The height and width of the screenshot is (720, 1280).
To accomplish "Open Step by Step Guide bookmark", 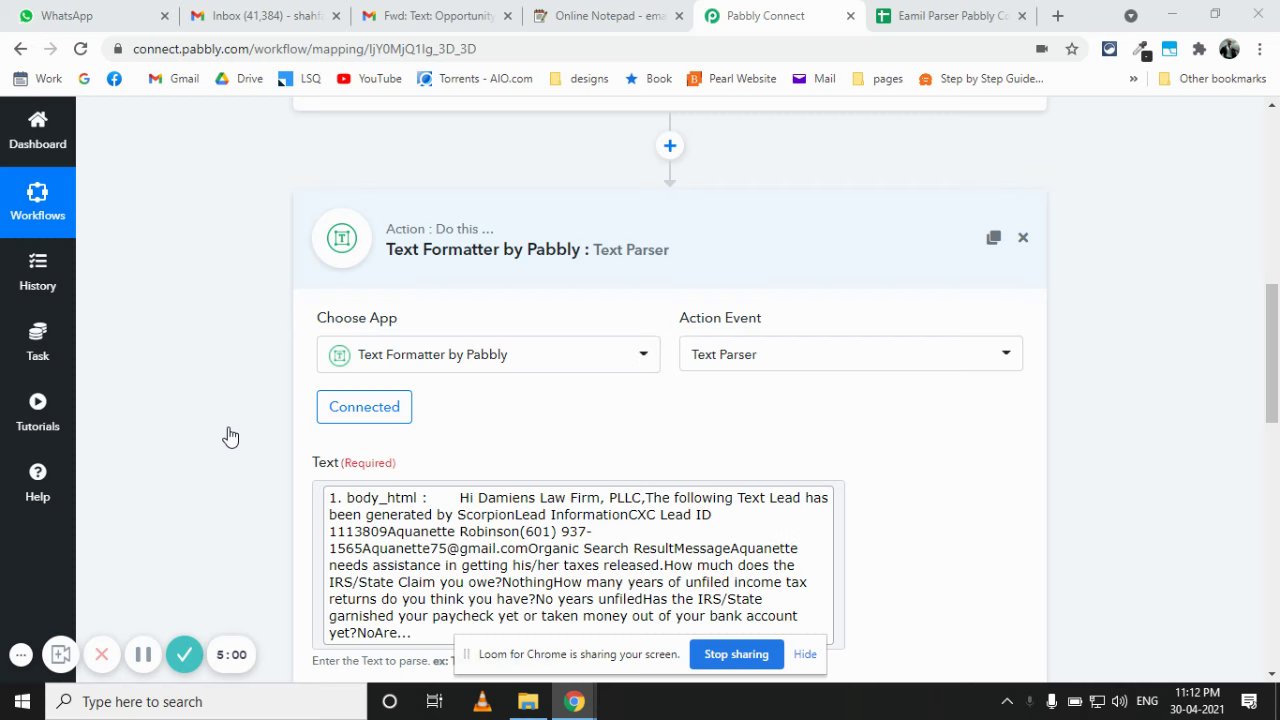I will 981,79.
